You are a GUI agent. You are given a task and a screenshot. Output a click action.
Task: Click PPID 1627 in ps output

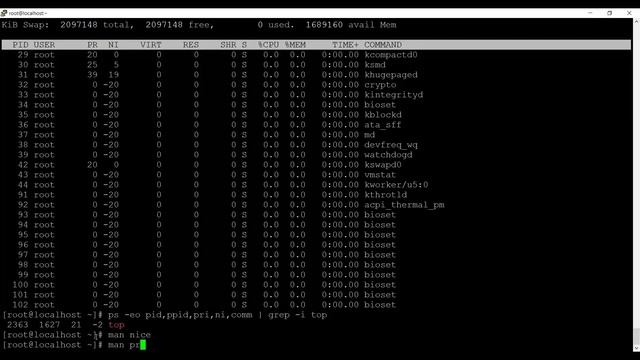[50, 325]
